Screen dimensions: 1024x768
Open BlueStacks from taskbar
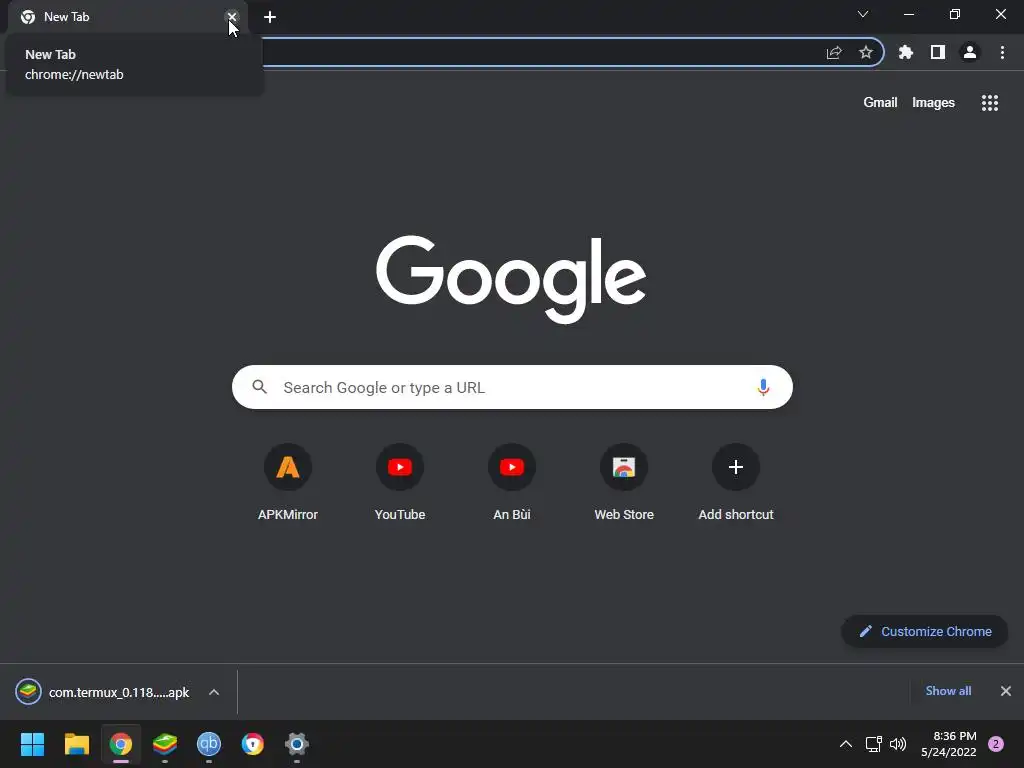(165, 744)
